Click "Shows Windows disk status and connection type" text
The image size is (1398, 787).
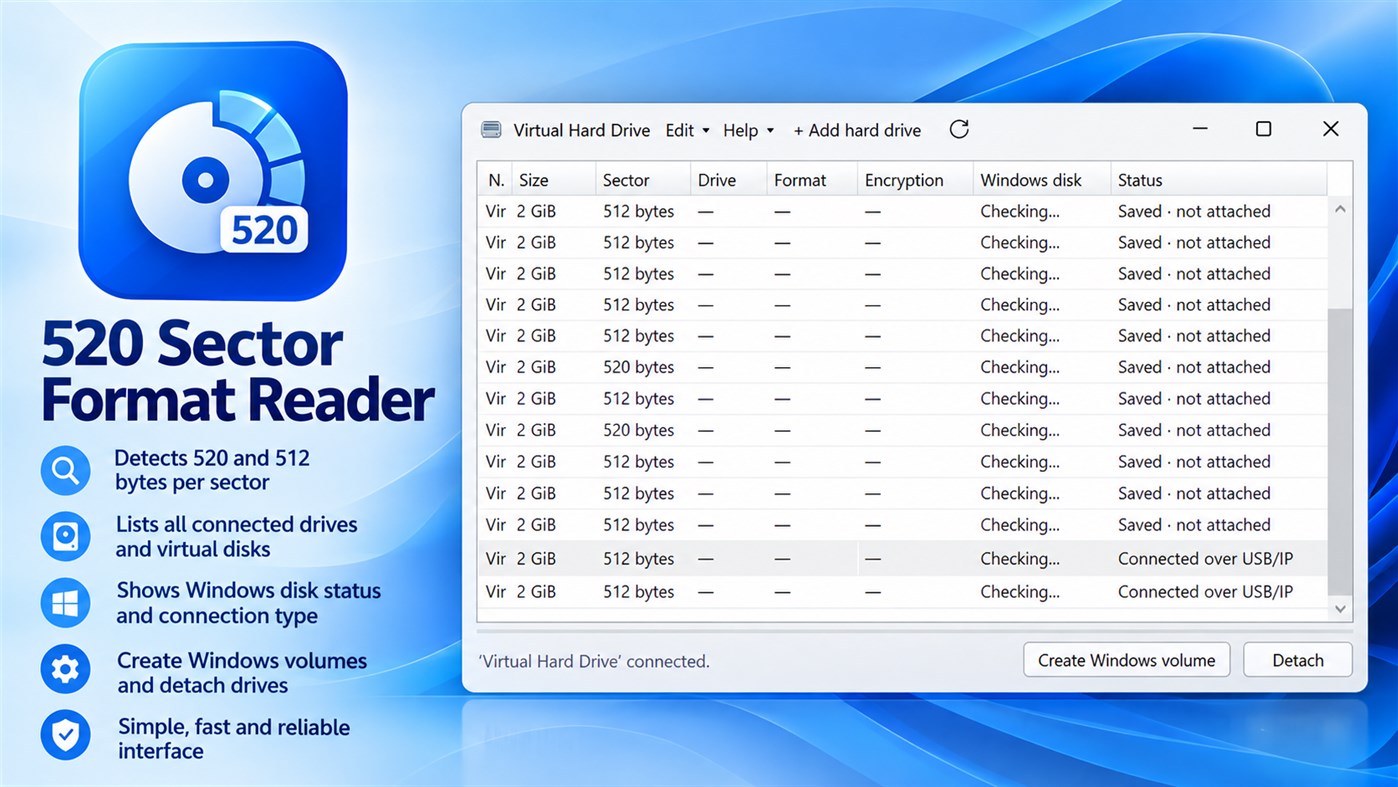point(248,603)
